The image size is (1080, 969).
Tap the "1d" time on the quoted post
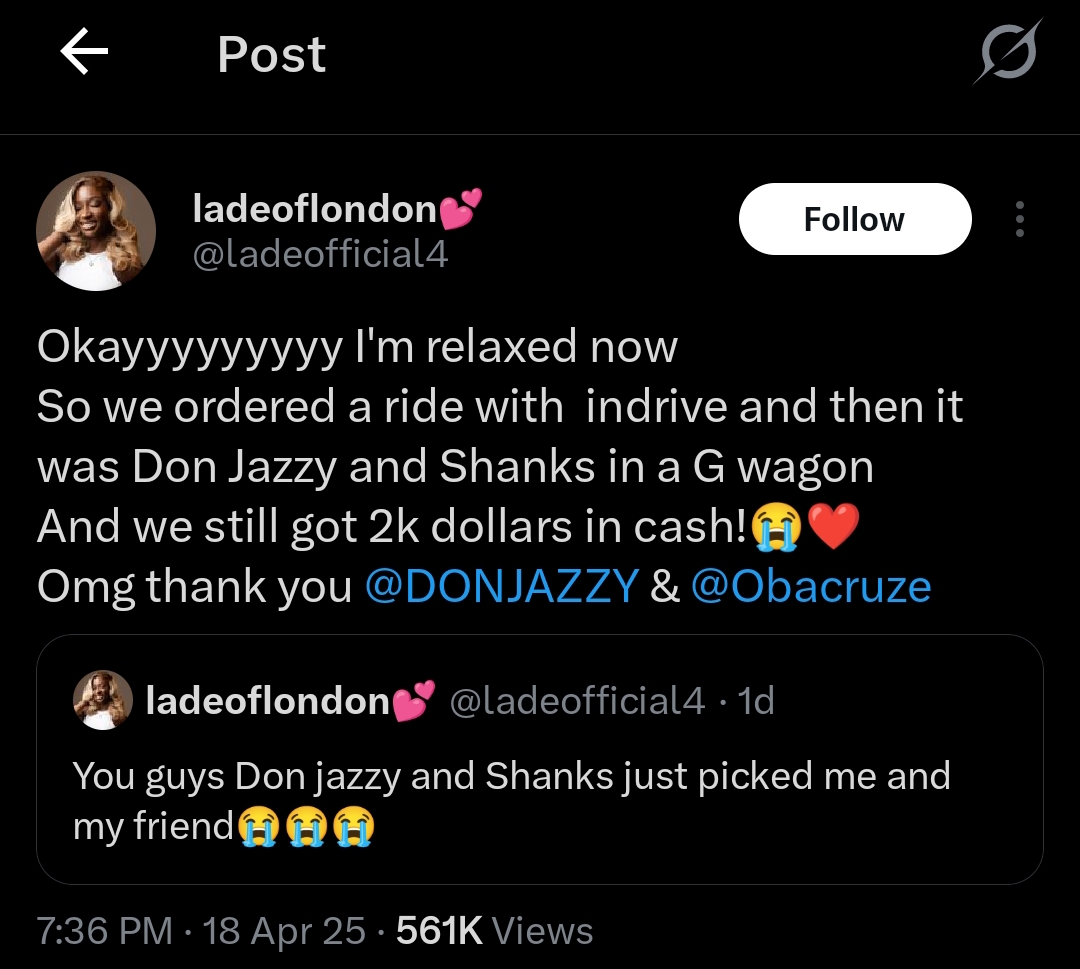coord(755,701)
